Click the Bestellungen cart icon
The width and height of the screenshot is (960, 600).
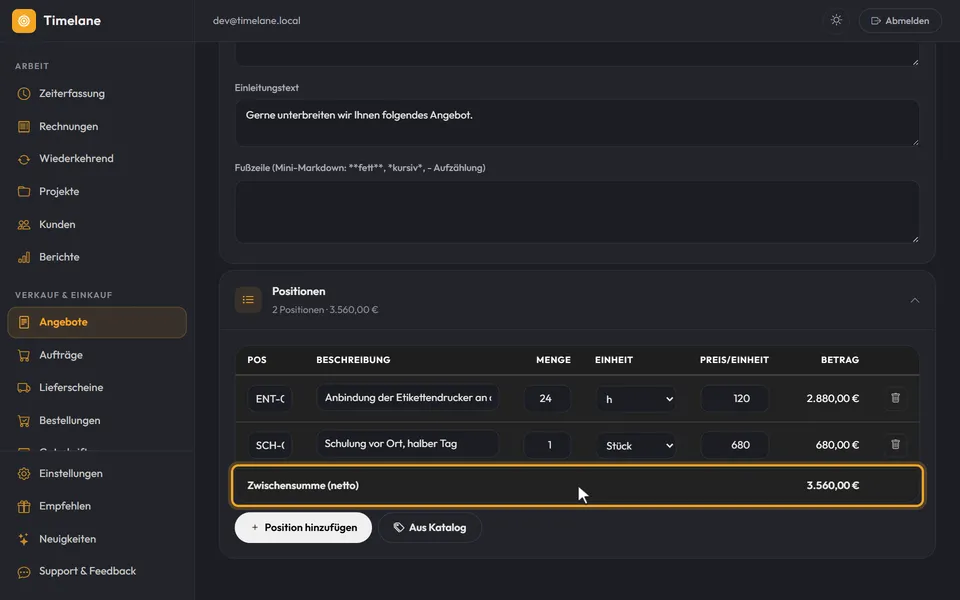tap(24, 421)
